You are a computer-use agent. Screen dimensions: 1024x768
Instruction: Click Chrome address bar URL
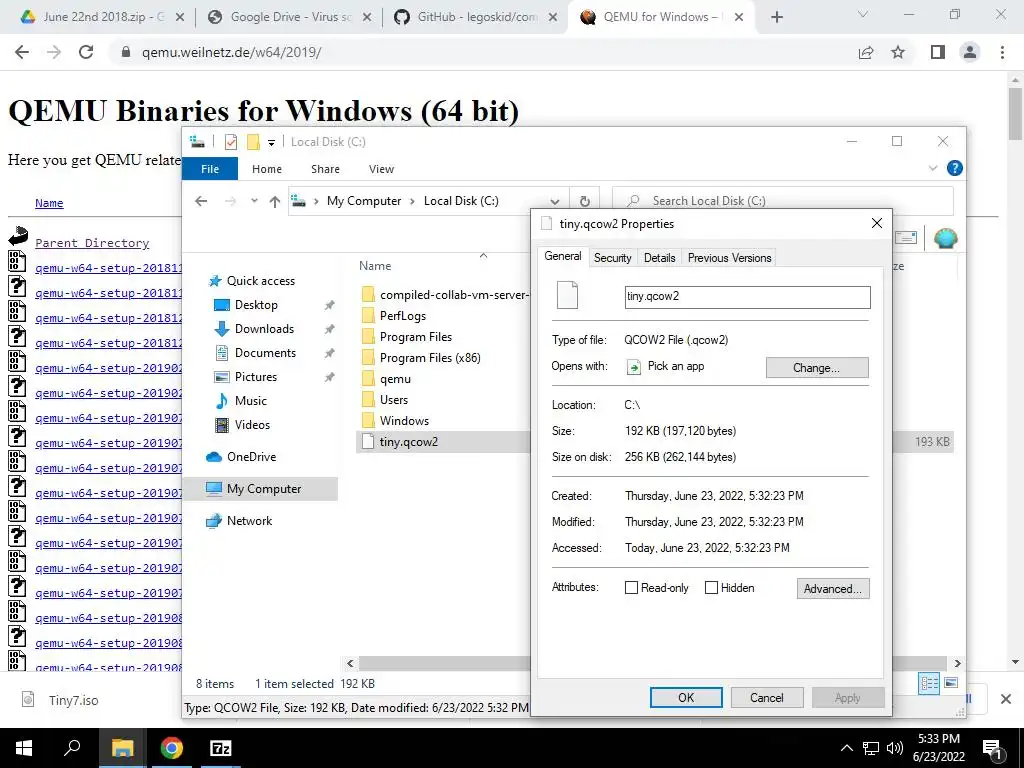(231, 52)
